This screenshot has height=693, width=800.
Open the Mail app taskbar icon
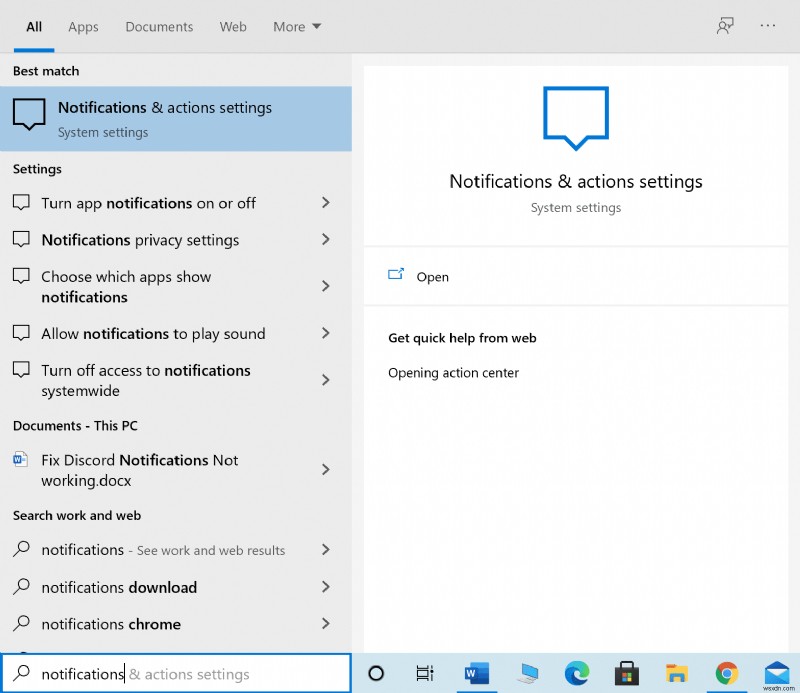(x=777, y=673)
